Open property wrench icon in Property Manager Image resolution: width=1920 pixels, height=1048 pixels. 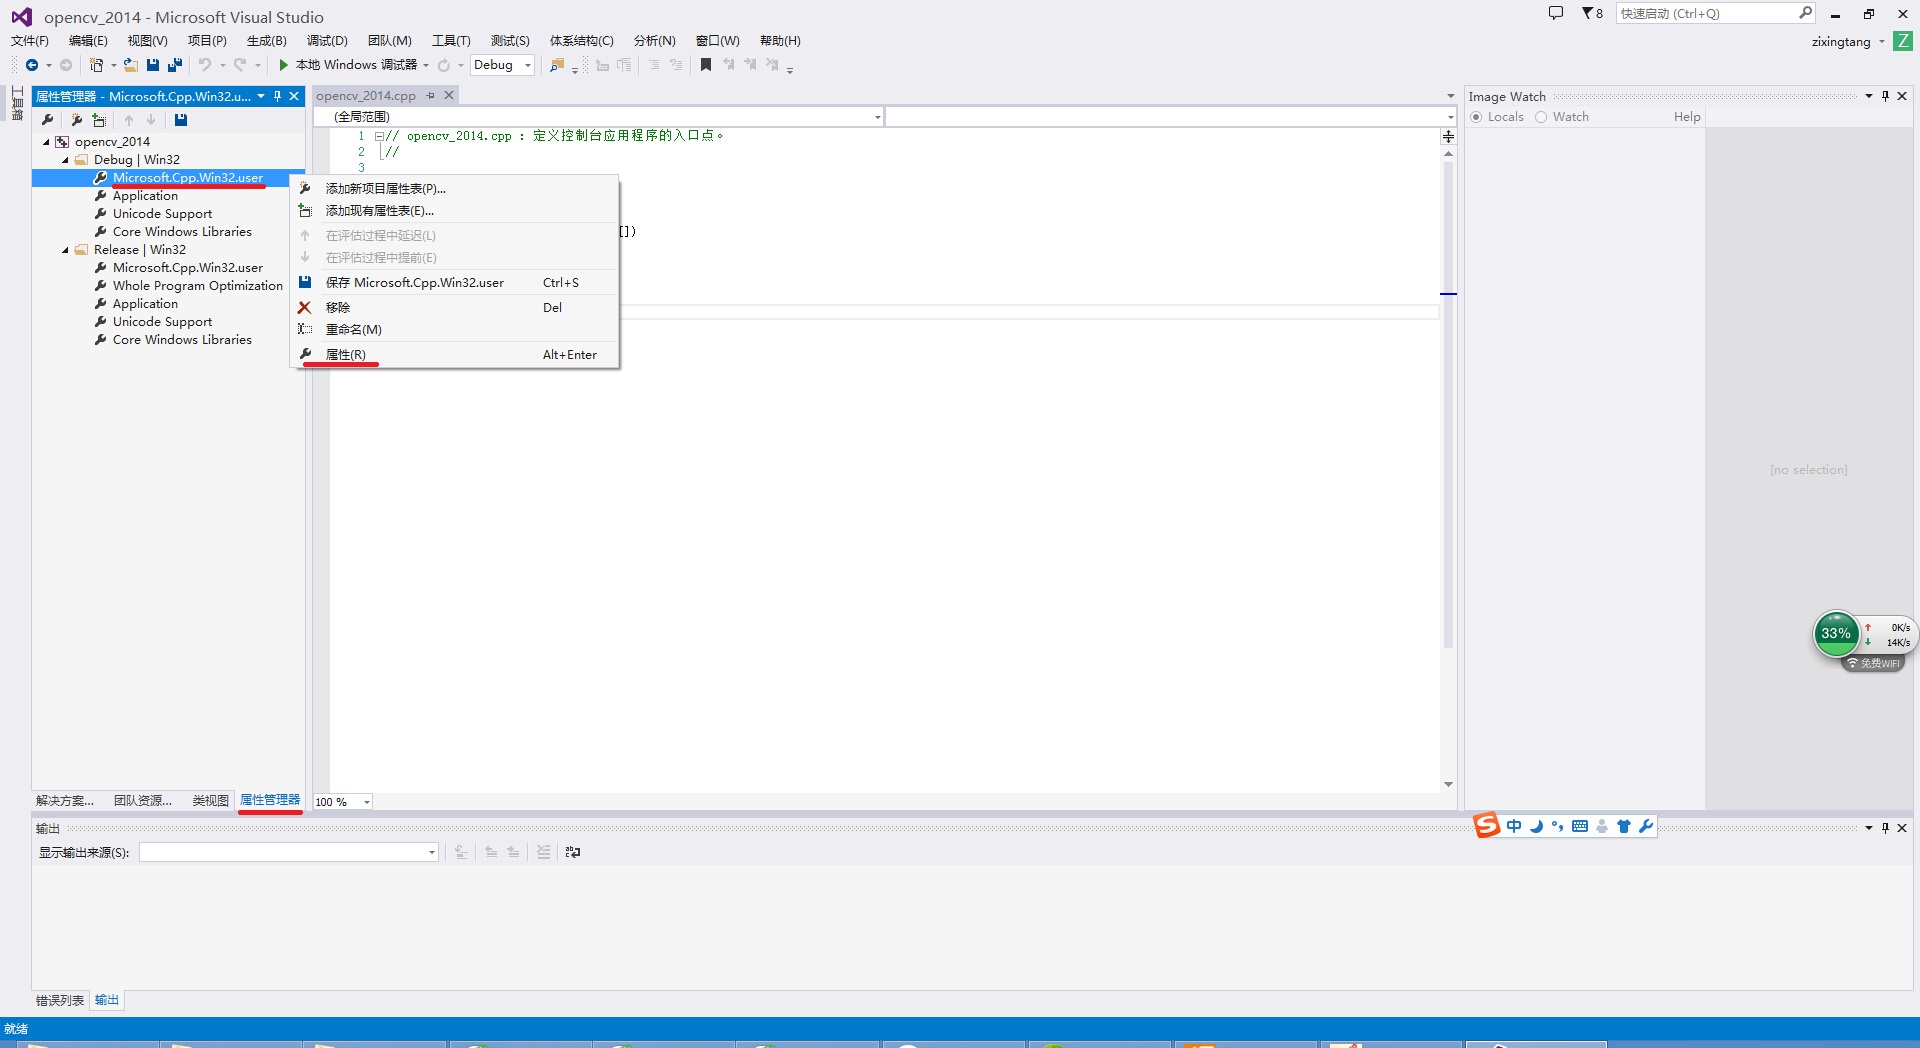click(47, 120)
